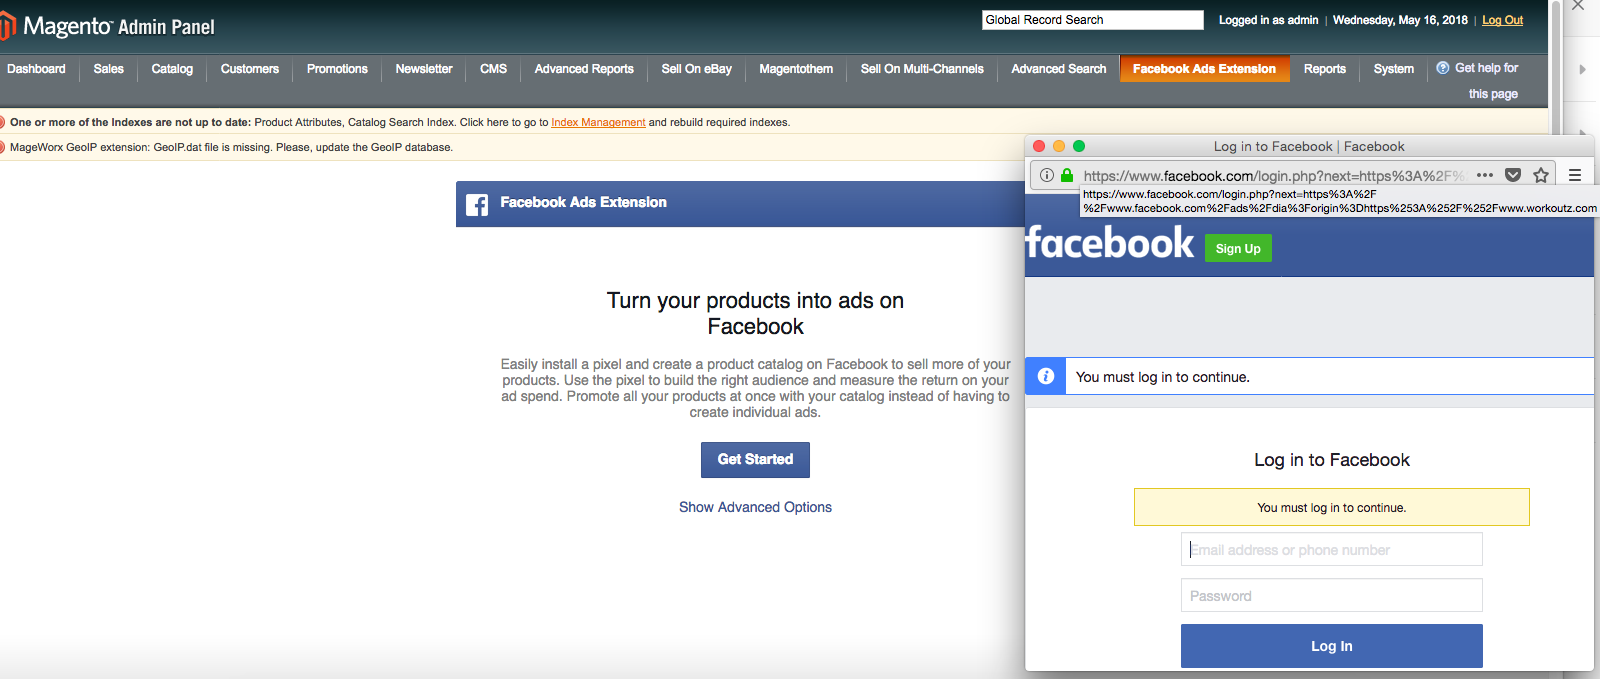Click the Facebook logo icon in extension header

coord(477,204)
